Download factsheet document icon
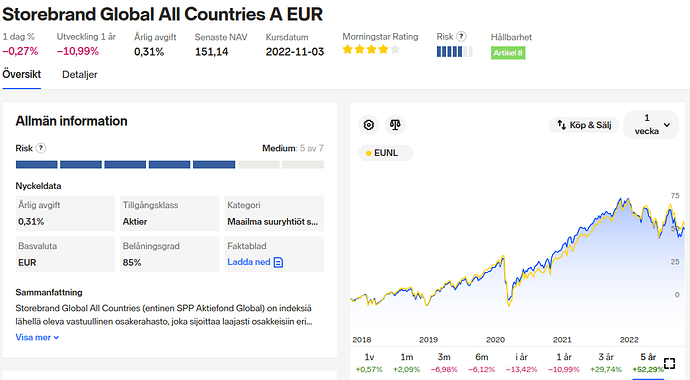The image size is (690, 380). [278, 263]
